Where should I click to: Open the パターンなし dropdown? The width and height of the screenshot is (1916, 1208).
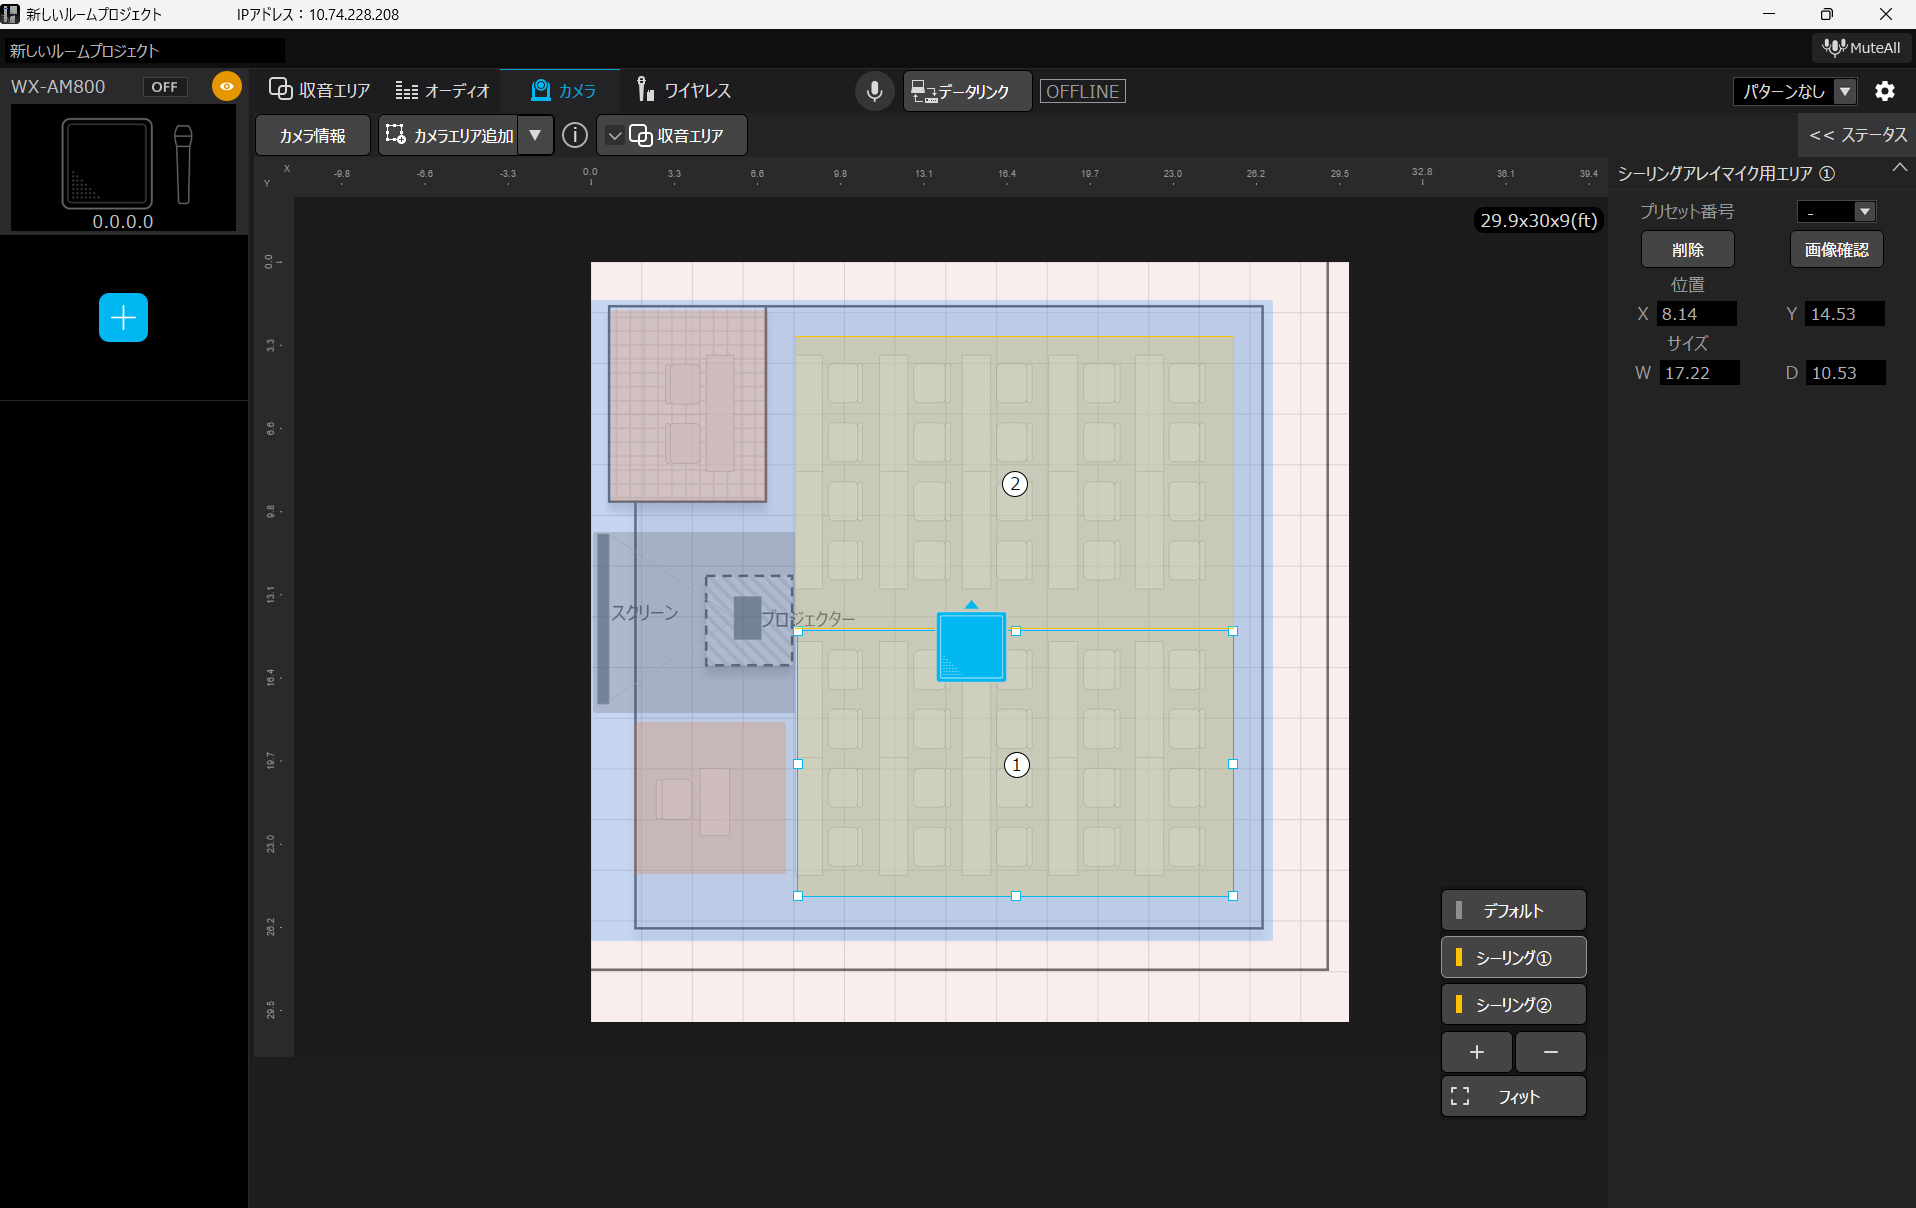click(x=1796, y=91)
